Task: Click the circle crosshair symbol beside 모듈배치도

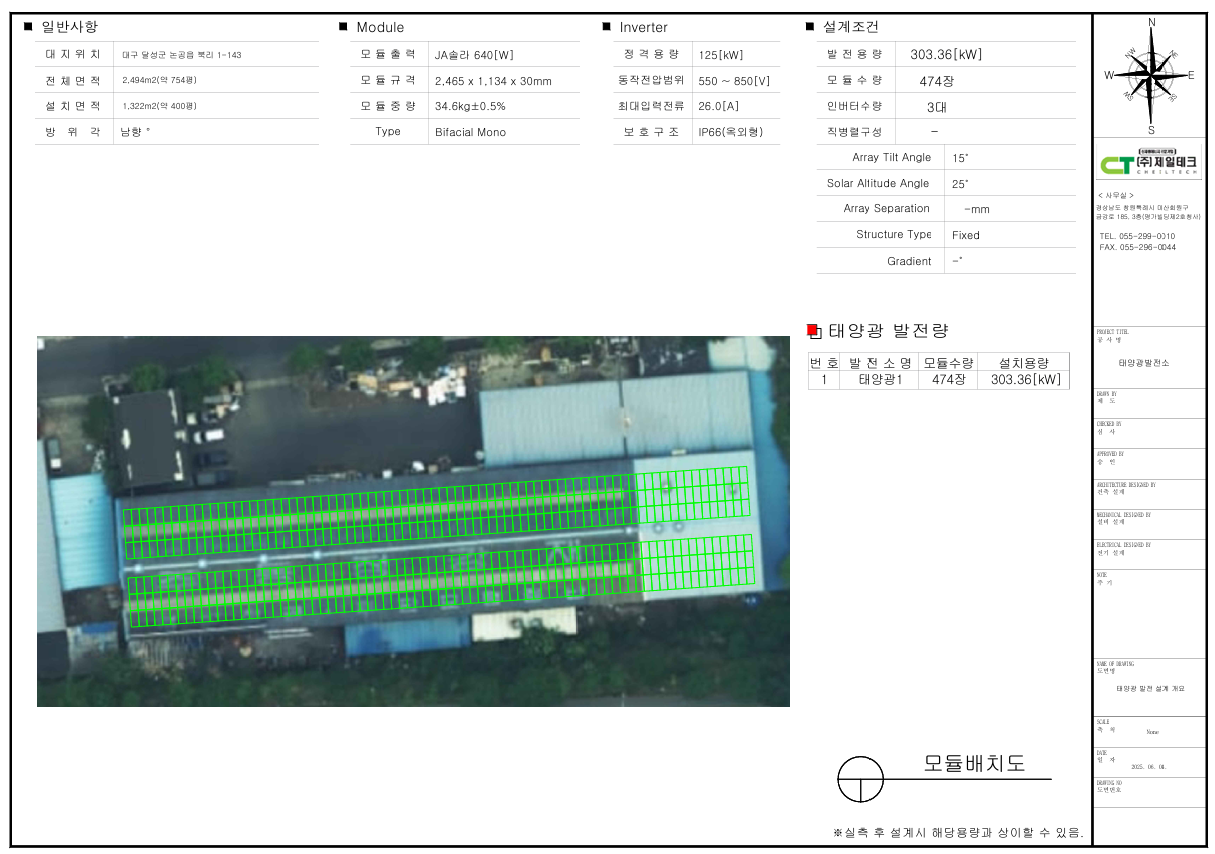Action: (861, 779)
